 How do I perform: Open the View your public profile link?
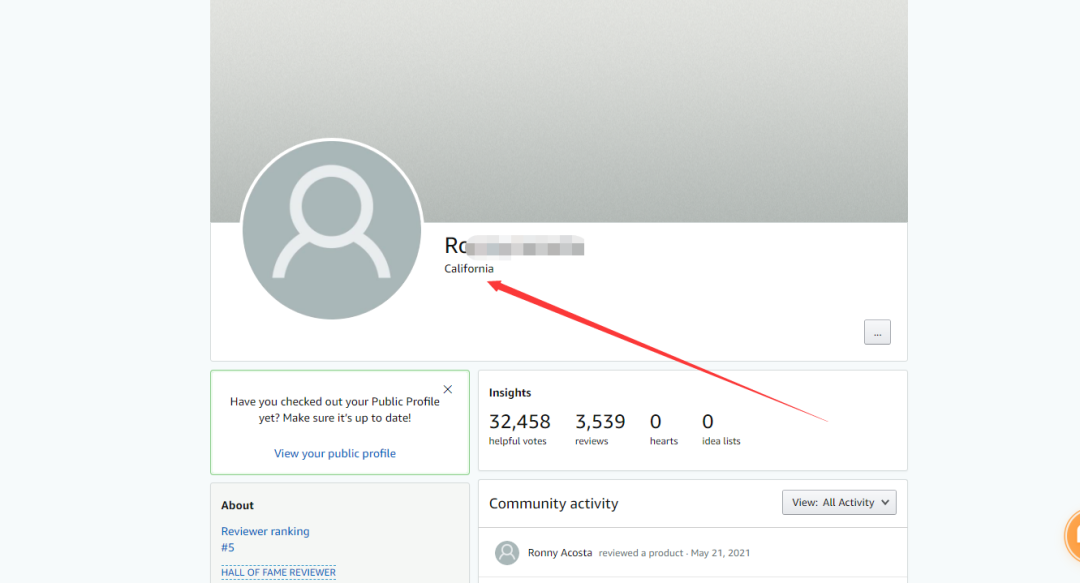(335, 453)
